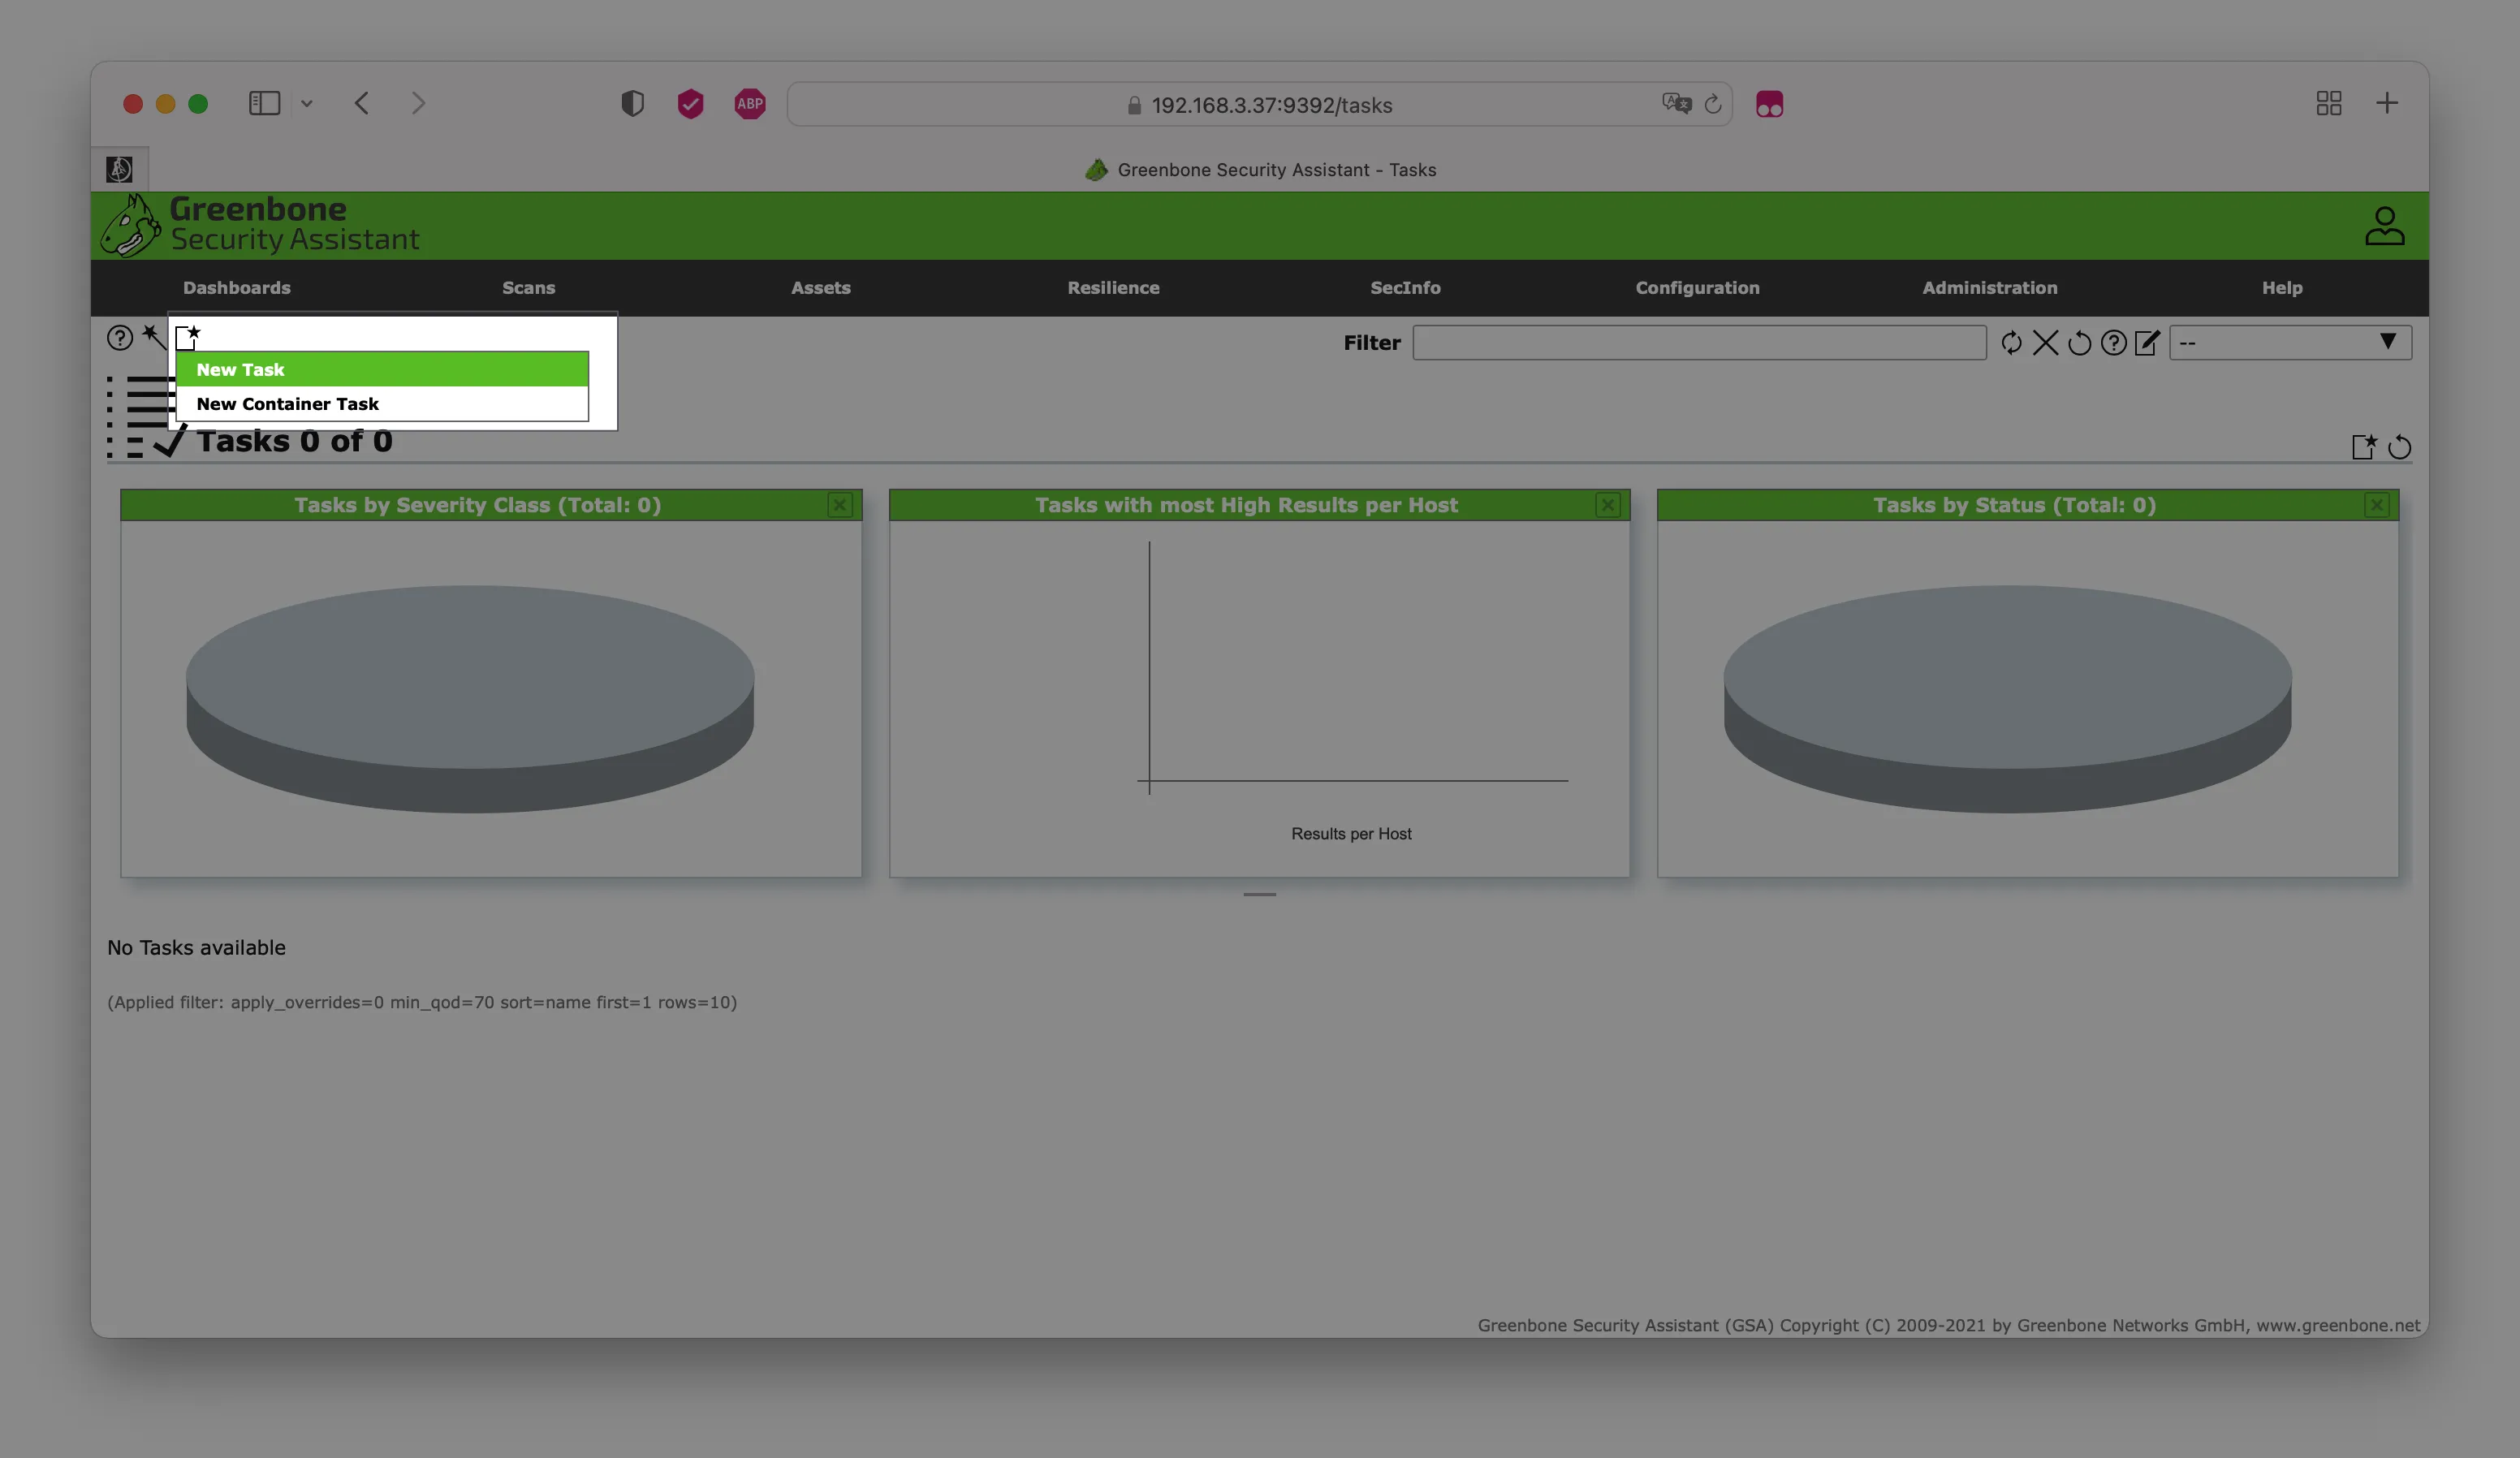Click the Tasks by Status pie chart

(x=2007, y=698)
